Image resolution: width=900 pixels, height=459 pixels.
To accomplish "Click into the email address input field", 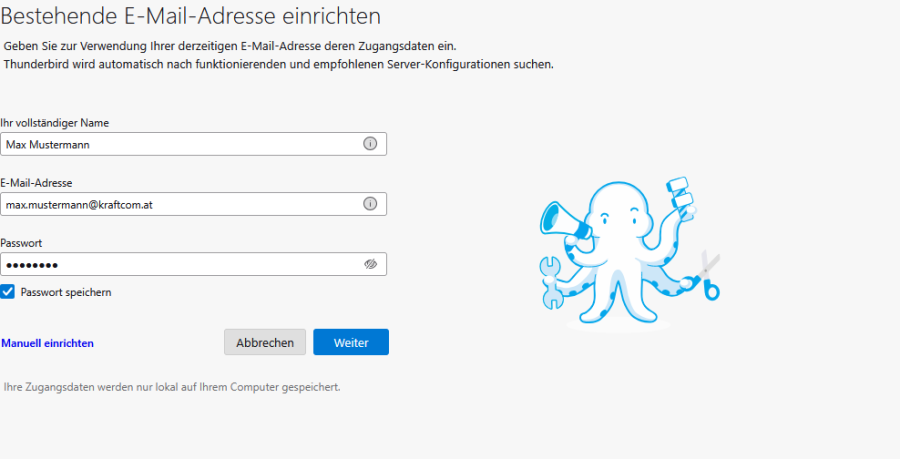I will click(180, 204).
